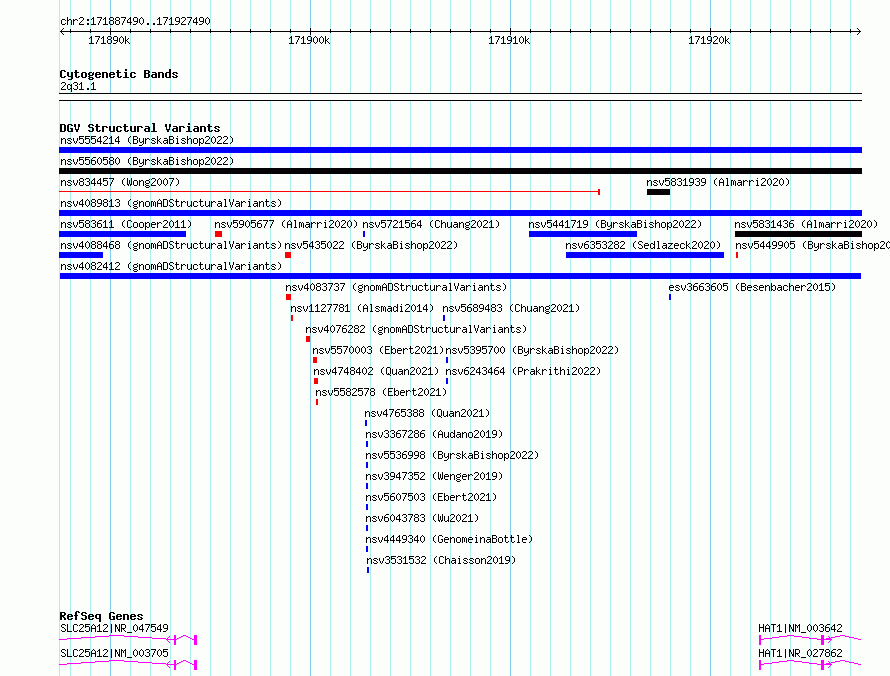The height and width of the screenshot is (676, 890).
Task: Click nsv4748402 (Quan2021) label
Action: click(376, 371)
